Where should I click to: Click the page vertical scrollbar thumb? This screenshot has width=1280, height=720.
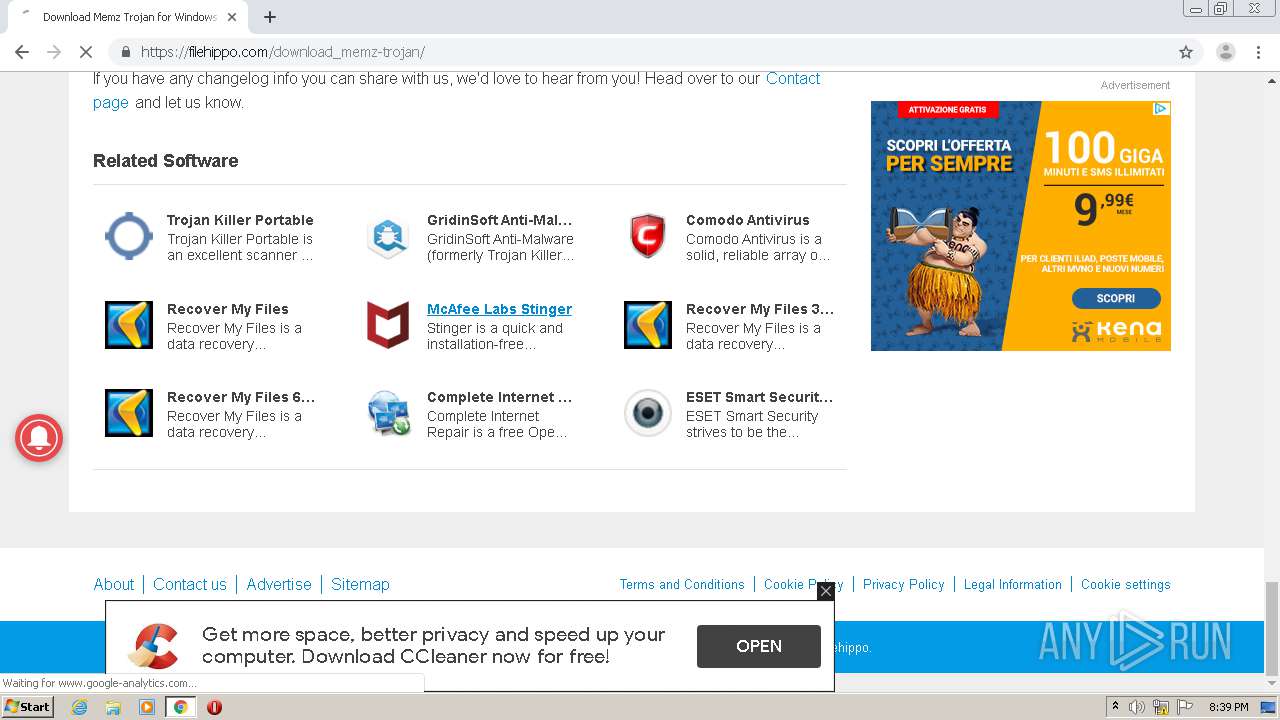[1272, 628]
